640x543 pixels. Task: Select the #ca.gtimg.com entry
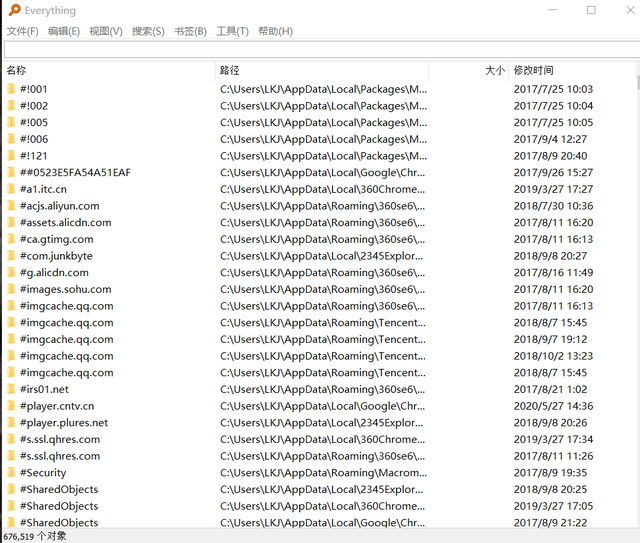pyautogui.click(x=57, y=240)
